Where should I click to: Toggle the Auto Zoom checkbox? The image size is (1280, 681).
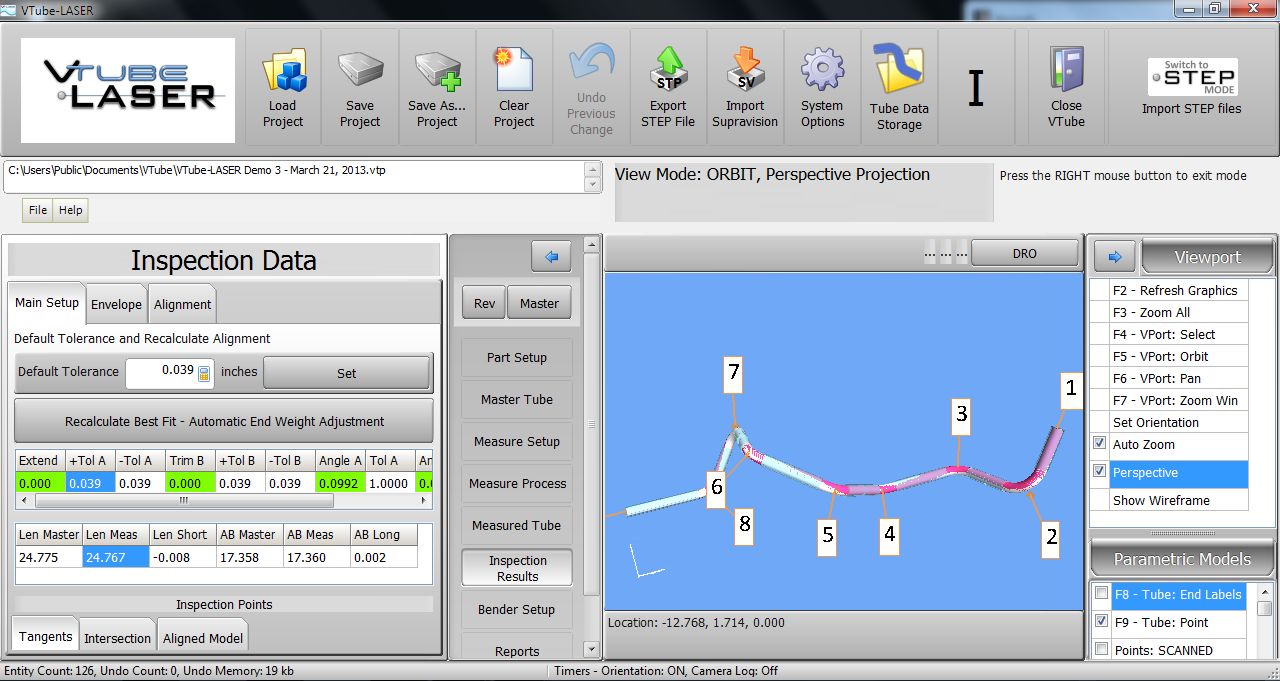1100,444
